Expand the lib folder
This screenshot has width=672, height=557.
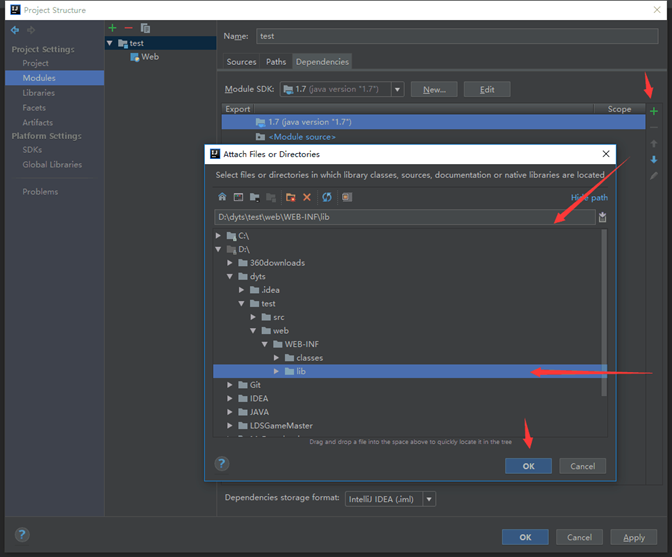pos(276,371)
